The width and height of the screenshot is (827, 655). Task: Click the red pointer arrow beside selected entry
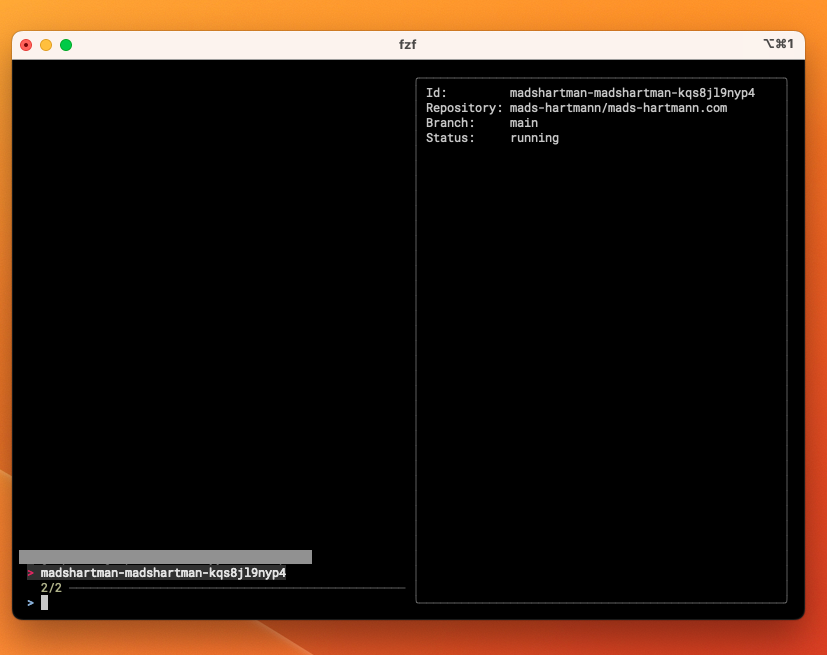point(31,573)
